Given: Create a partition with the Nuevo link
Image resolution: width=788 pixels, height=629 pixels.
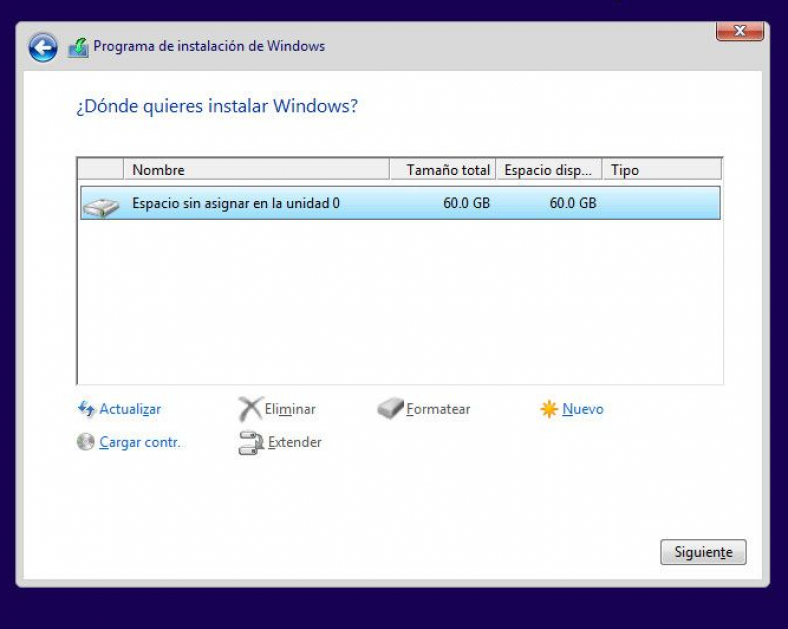Looking at the screenshot, I should click(583, 409).
